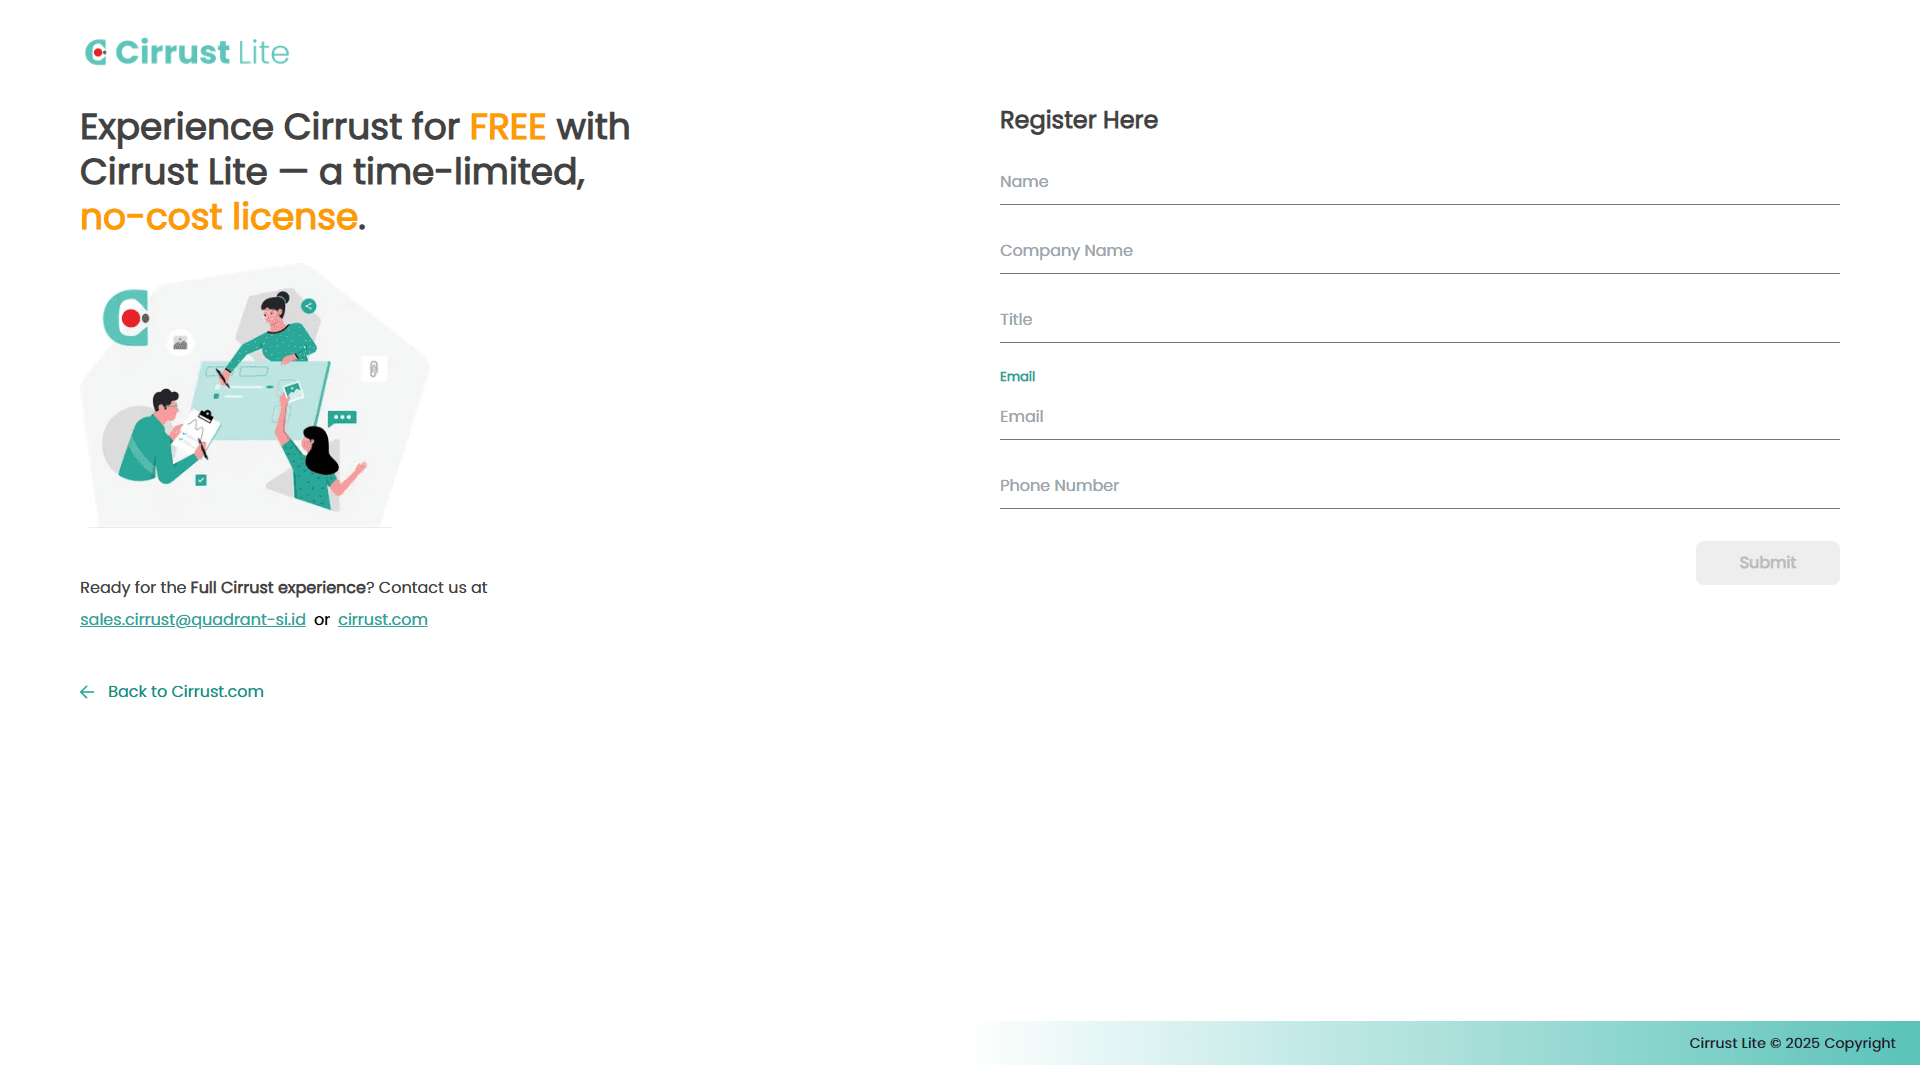The height and width of the screenshot is (1065, 1920).
Task: Click the back arrow icon beside Back to Cirrust.com
Action: click(87, 692)
